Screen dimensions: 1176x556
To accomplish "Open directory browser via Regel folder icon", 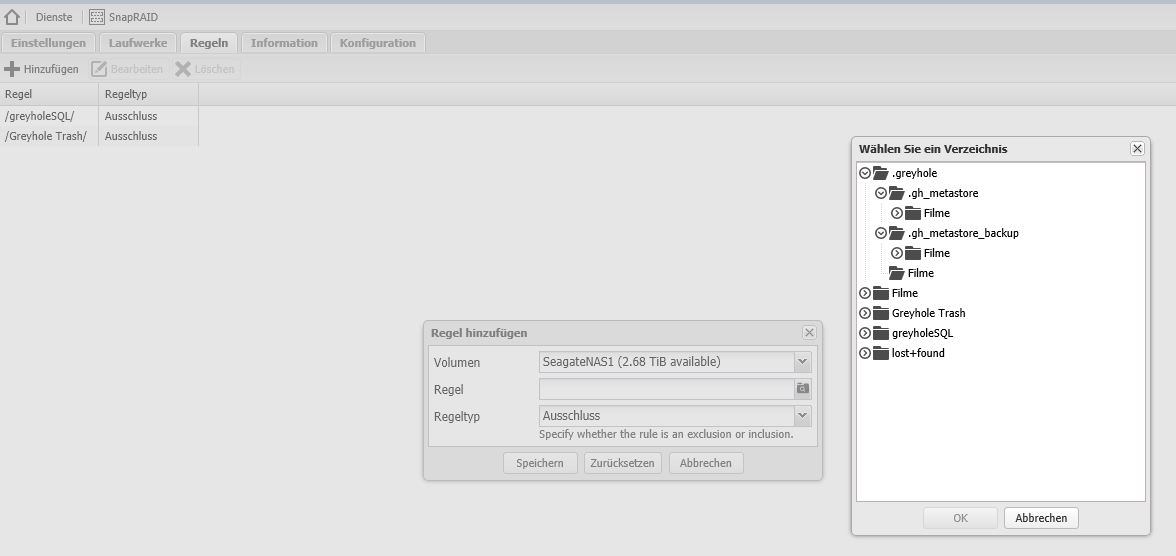I will click(803, 389).
